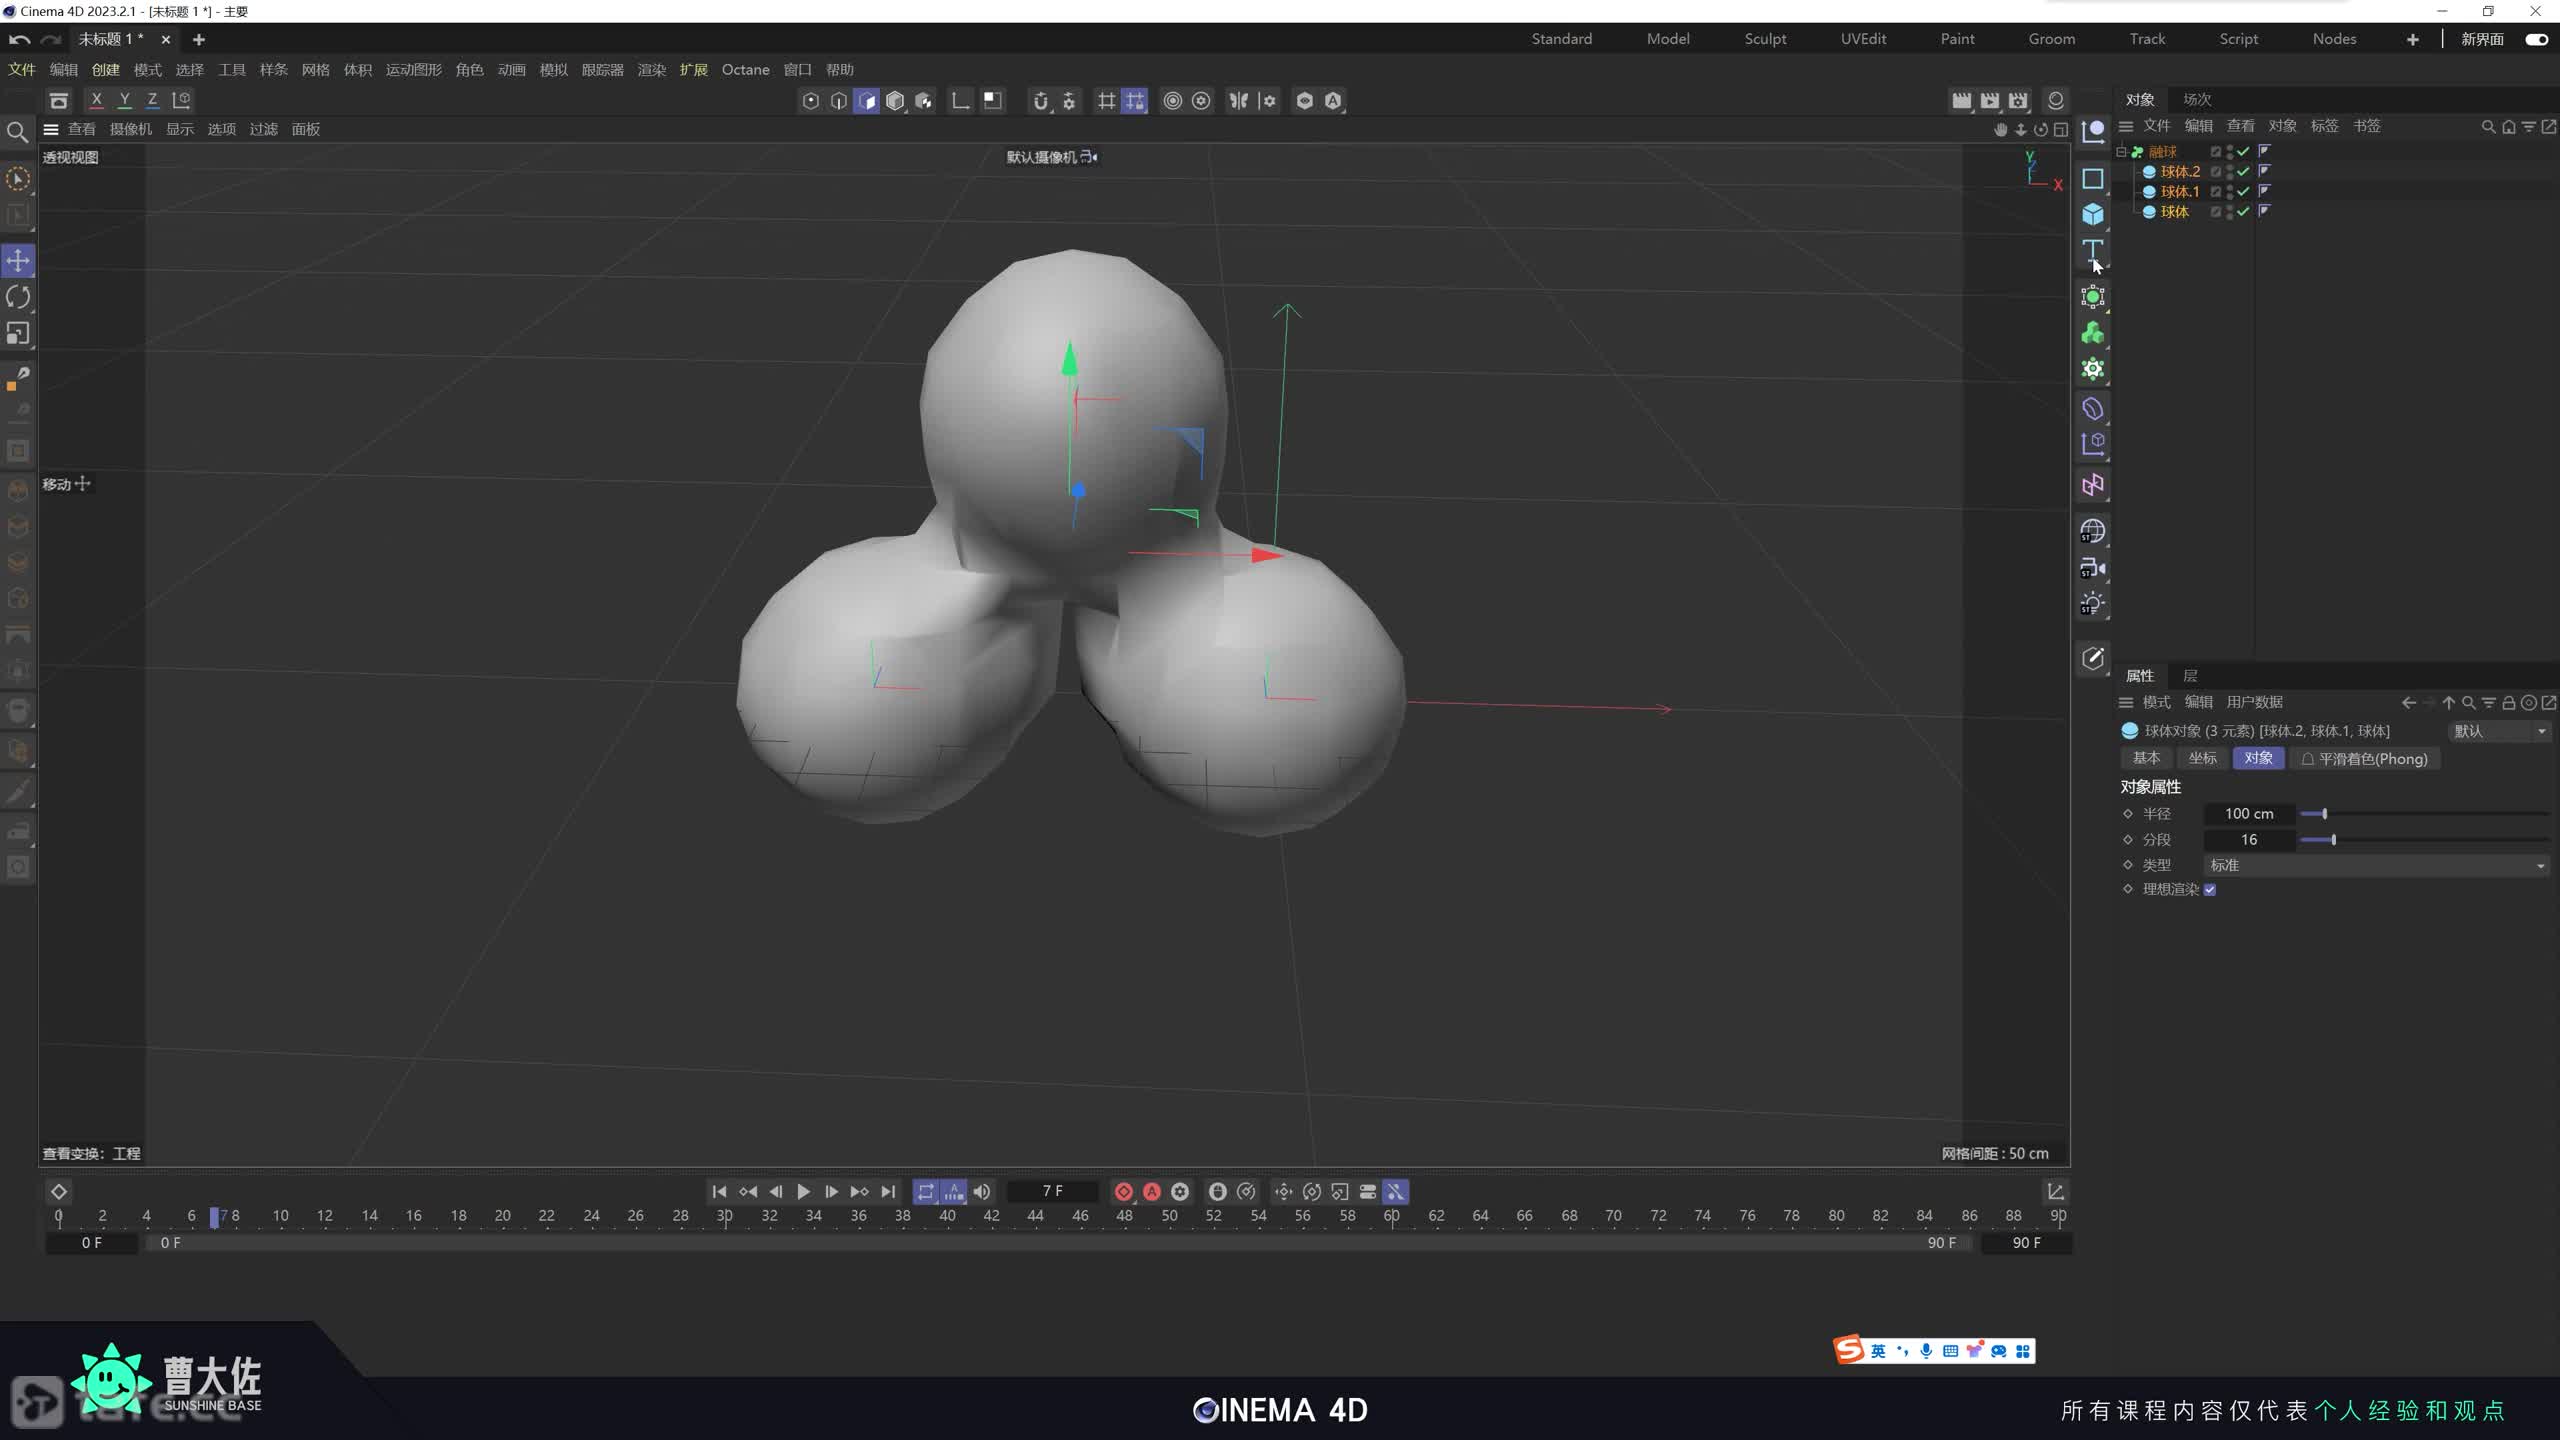Select the Scale tool in left toolbar
The height and width of the screenshot is (1440, 2560).
pos(18,333)
